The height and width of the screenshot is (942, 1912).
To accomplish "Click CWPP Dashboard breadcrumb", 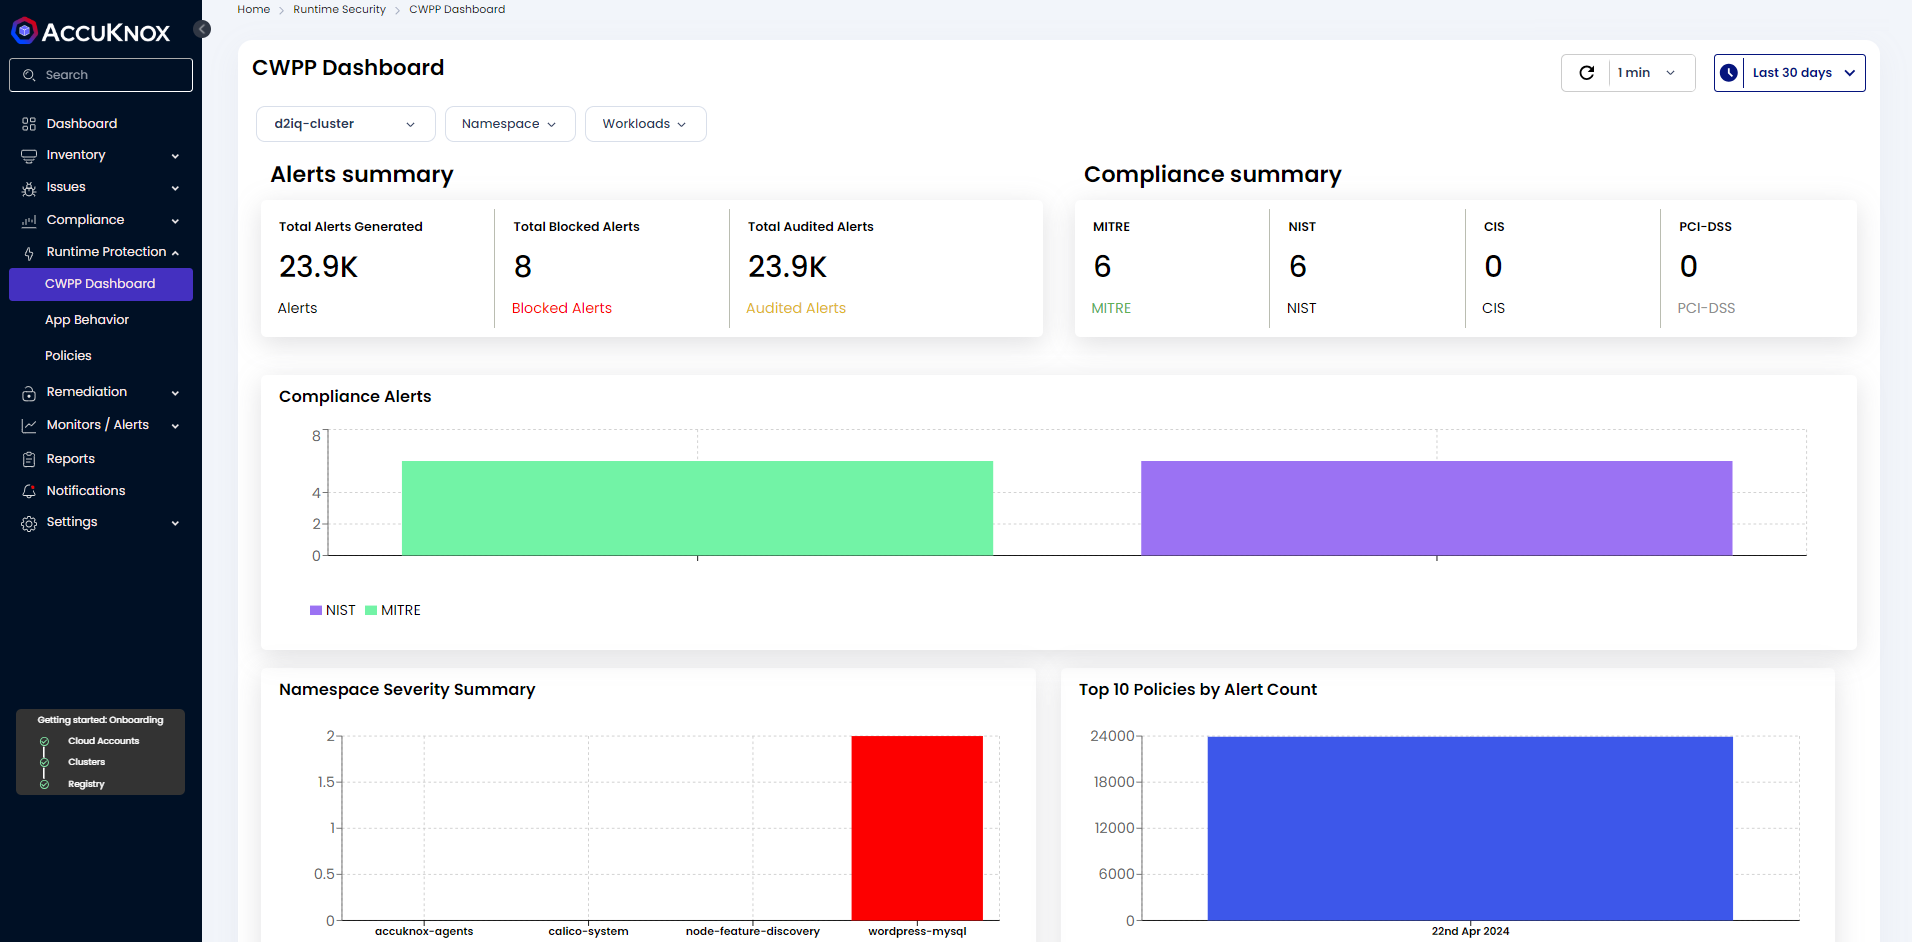I will click(457, 9).
